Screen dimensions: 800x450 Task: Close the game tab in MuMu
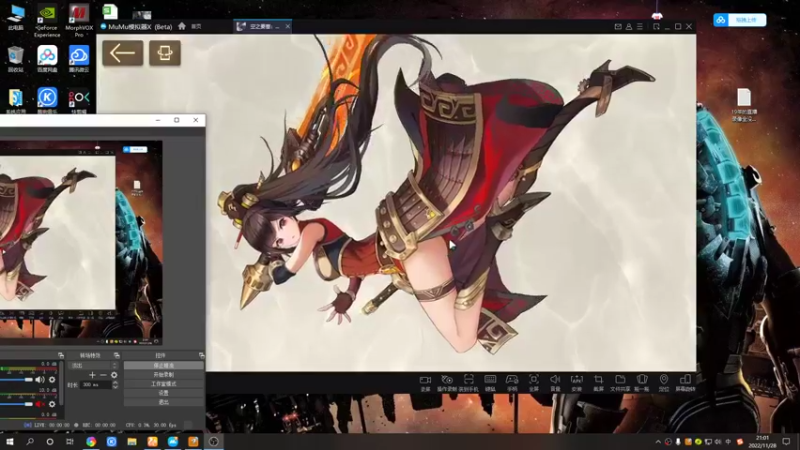coord(288,27)
